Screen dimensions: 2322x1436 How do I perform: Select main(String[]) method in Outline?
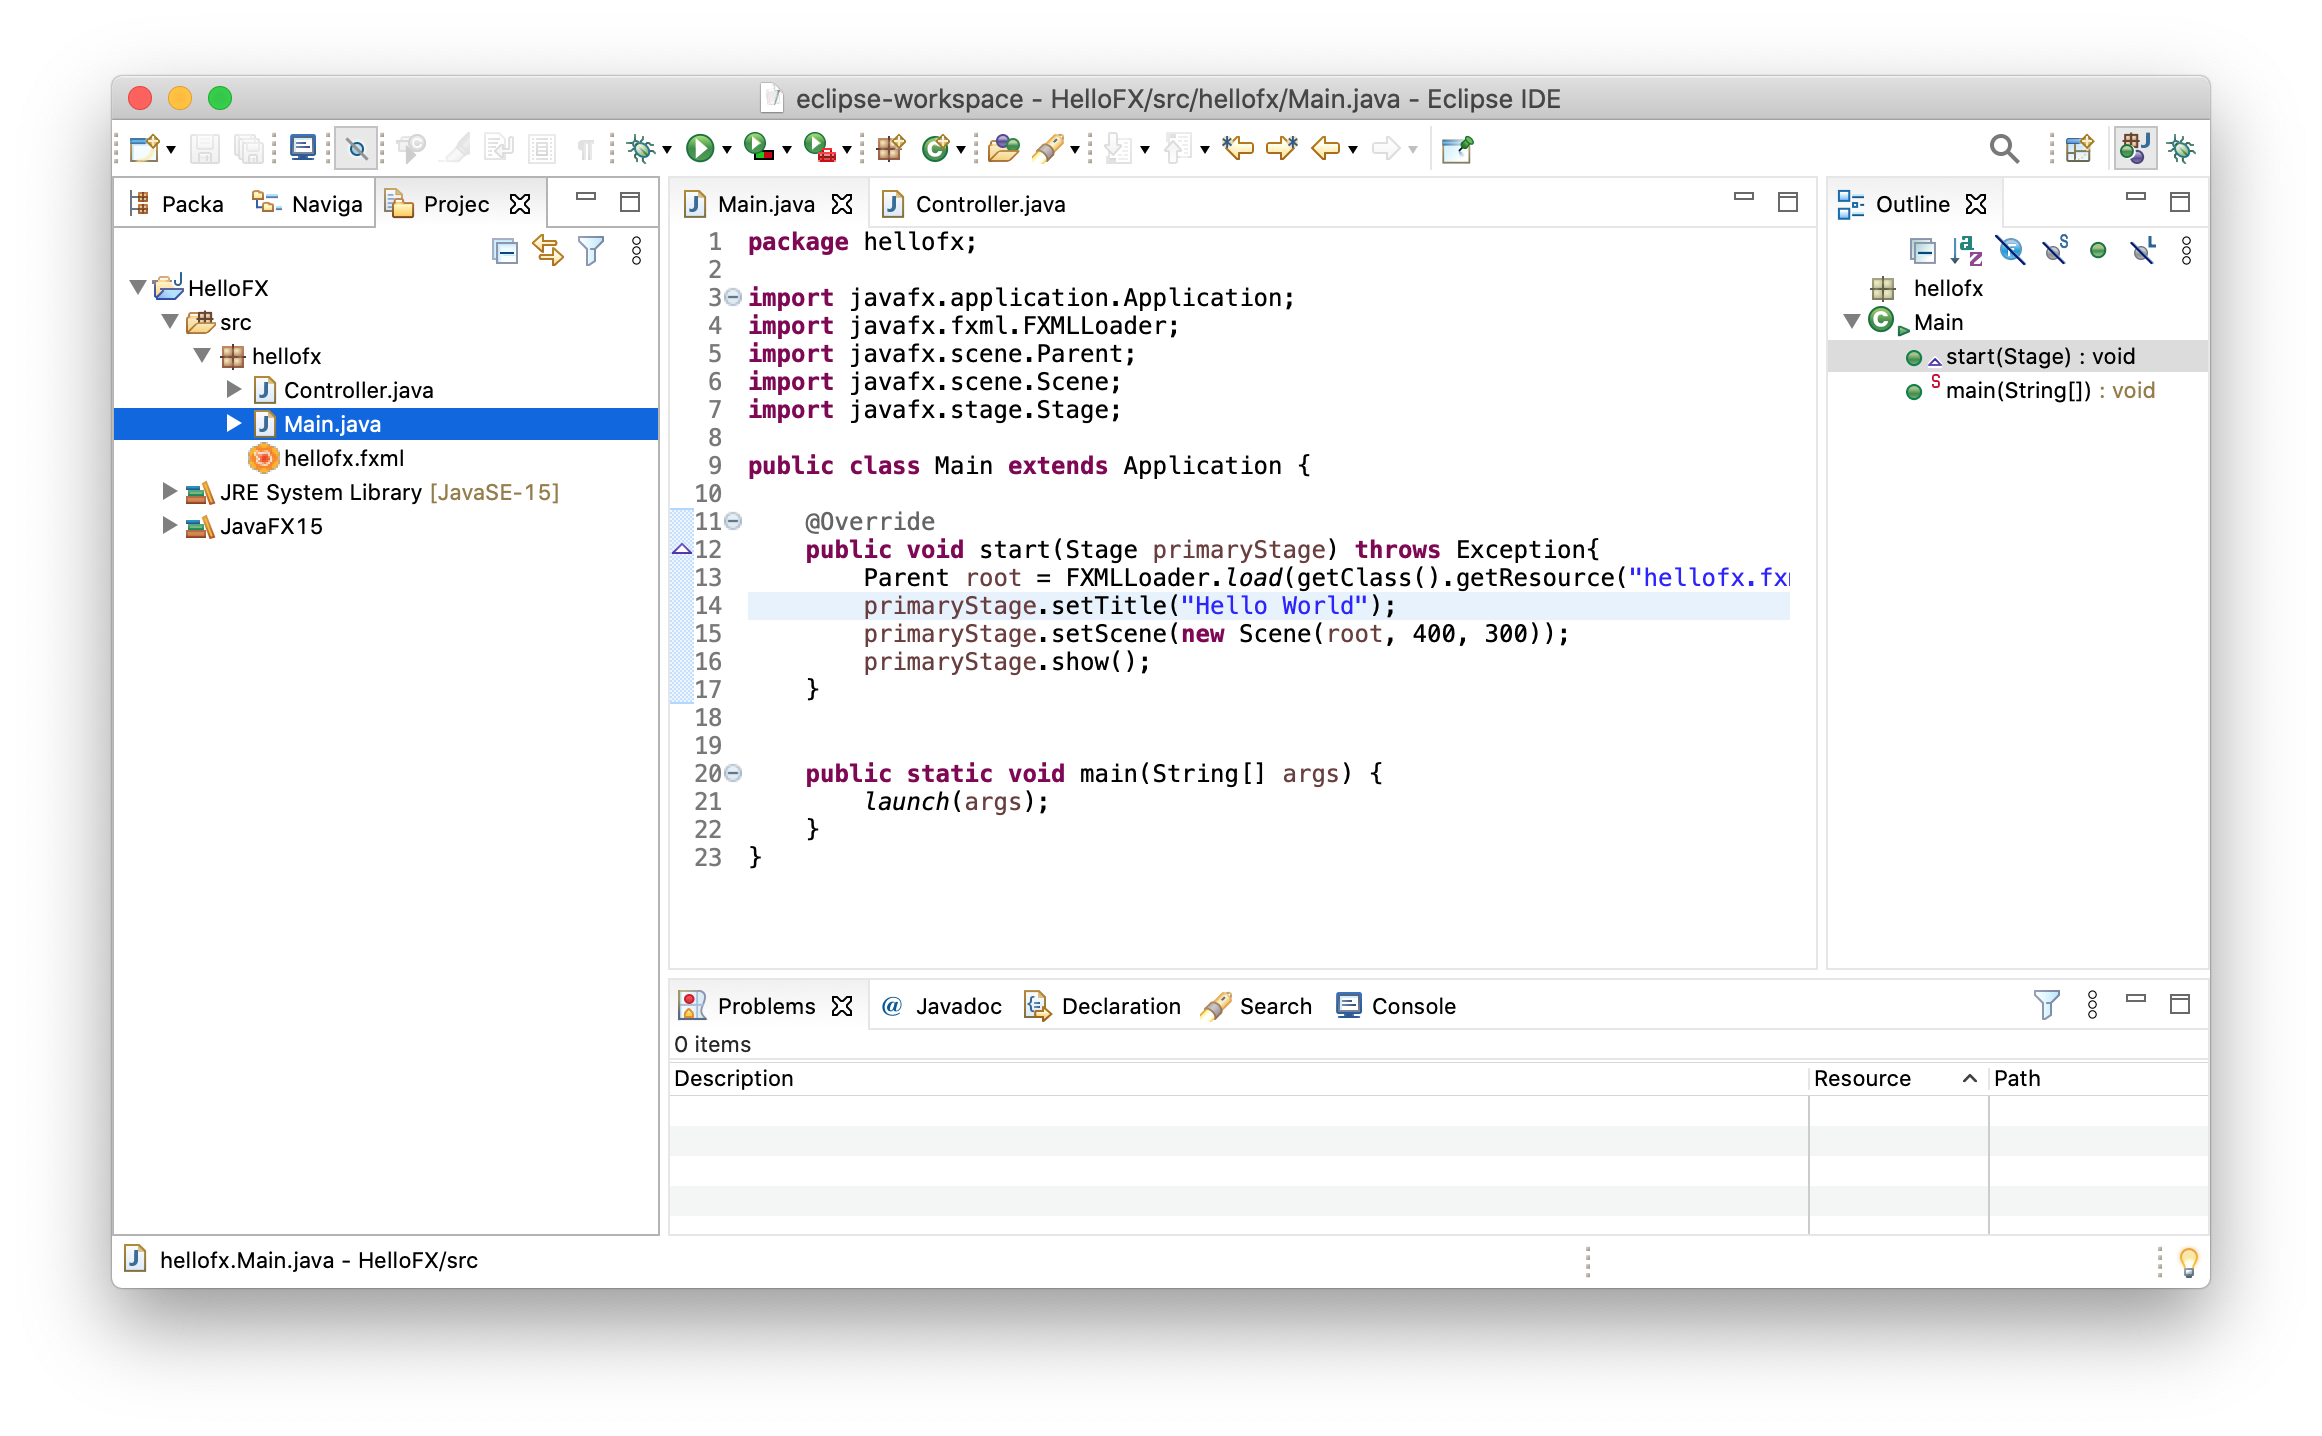(2018, 391)
